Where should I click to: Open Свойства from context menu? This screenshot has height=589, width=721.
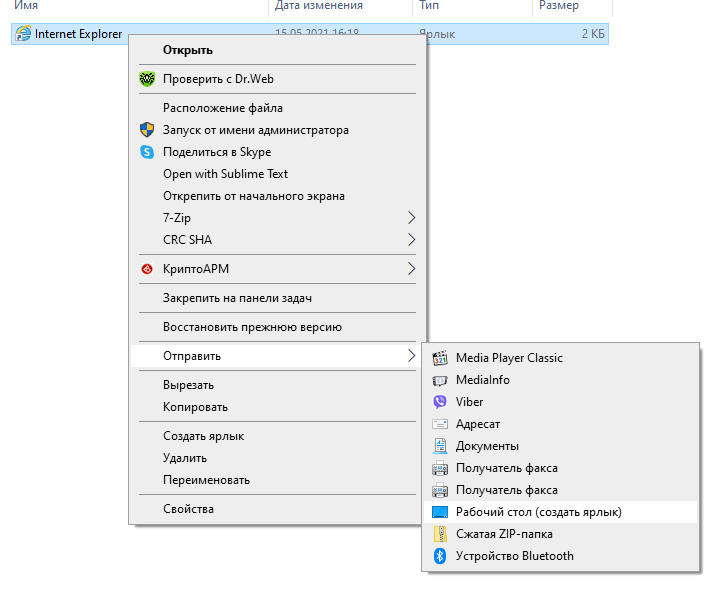click(277, 509)
